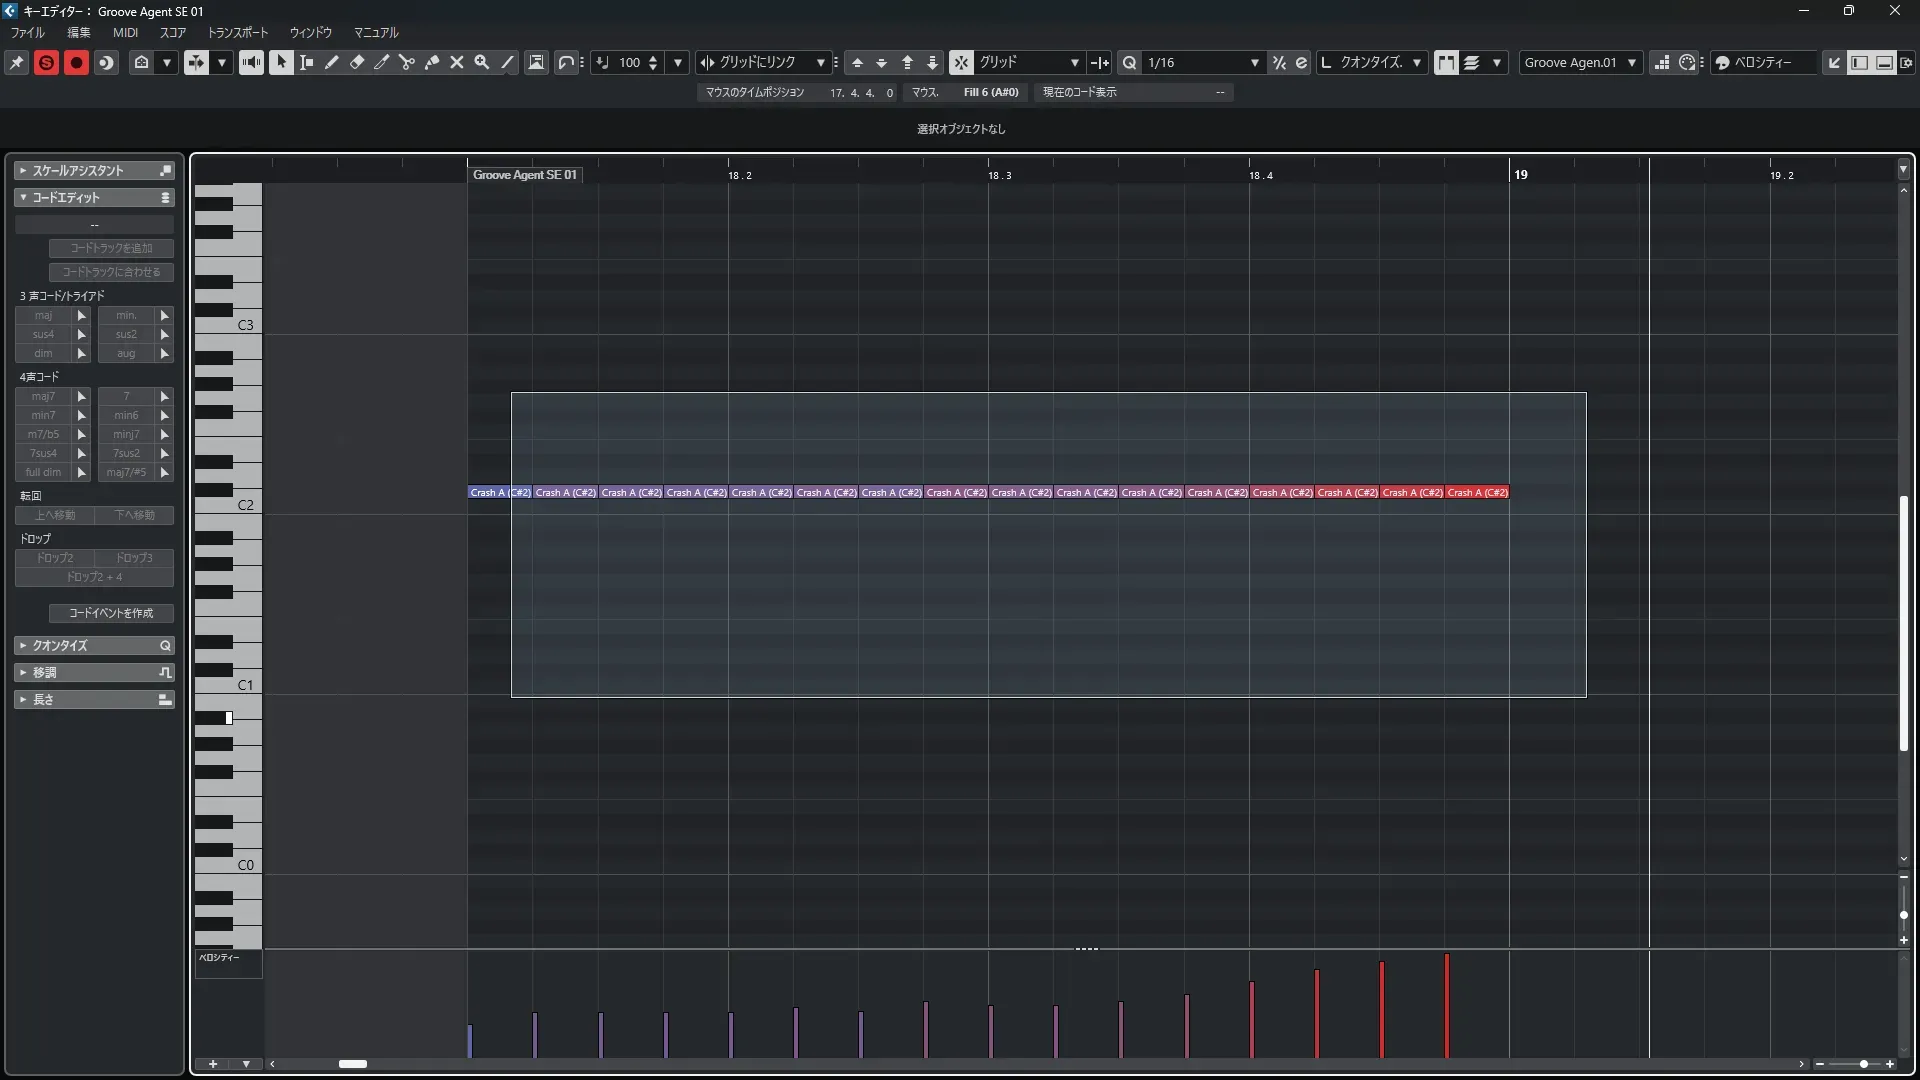Open the MIDI menu
Viewport: 1920px width, 1080px height.
click(125, 32)
